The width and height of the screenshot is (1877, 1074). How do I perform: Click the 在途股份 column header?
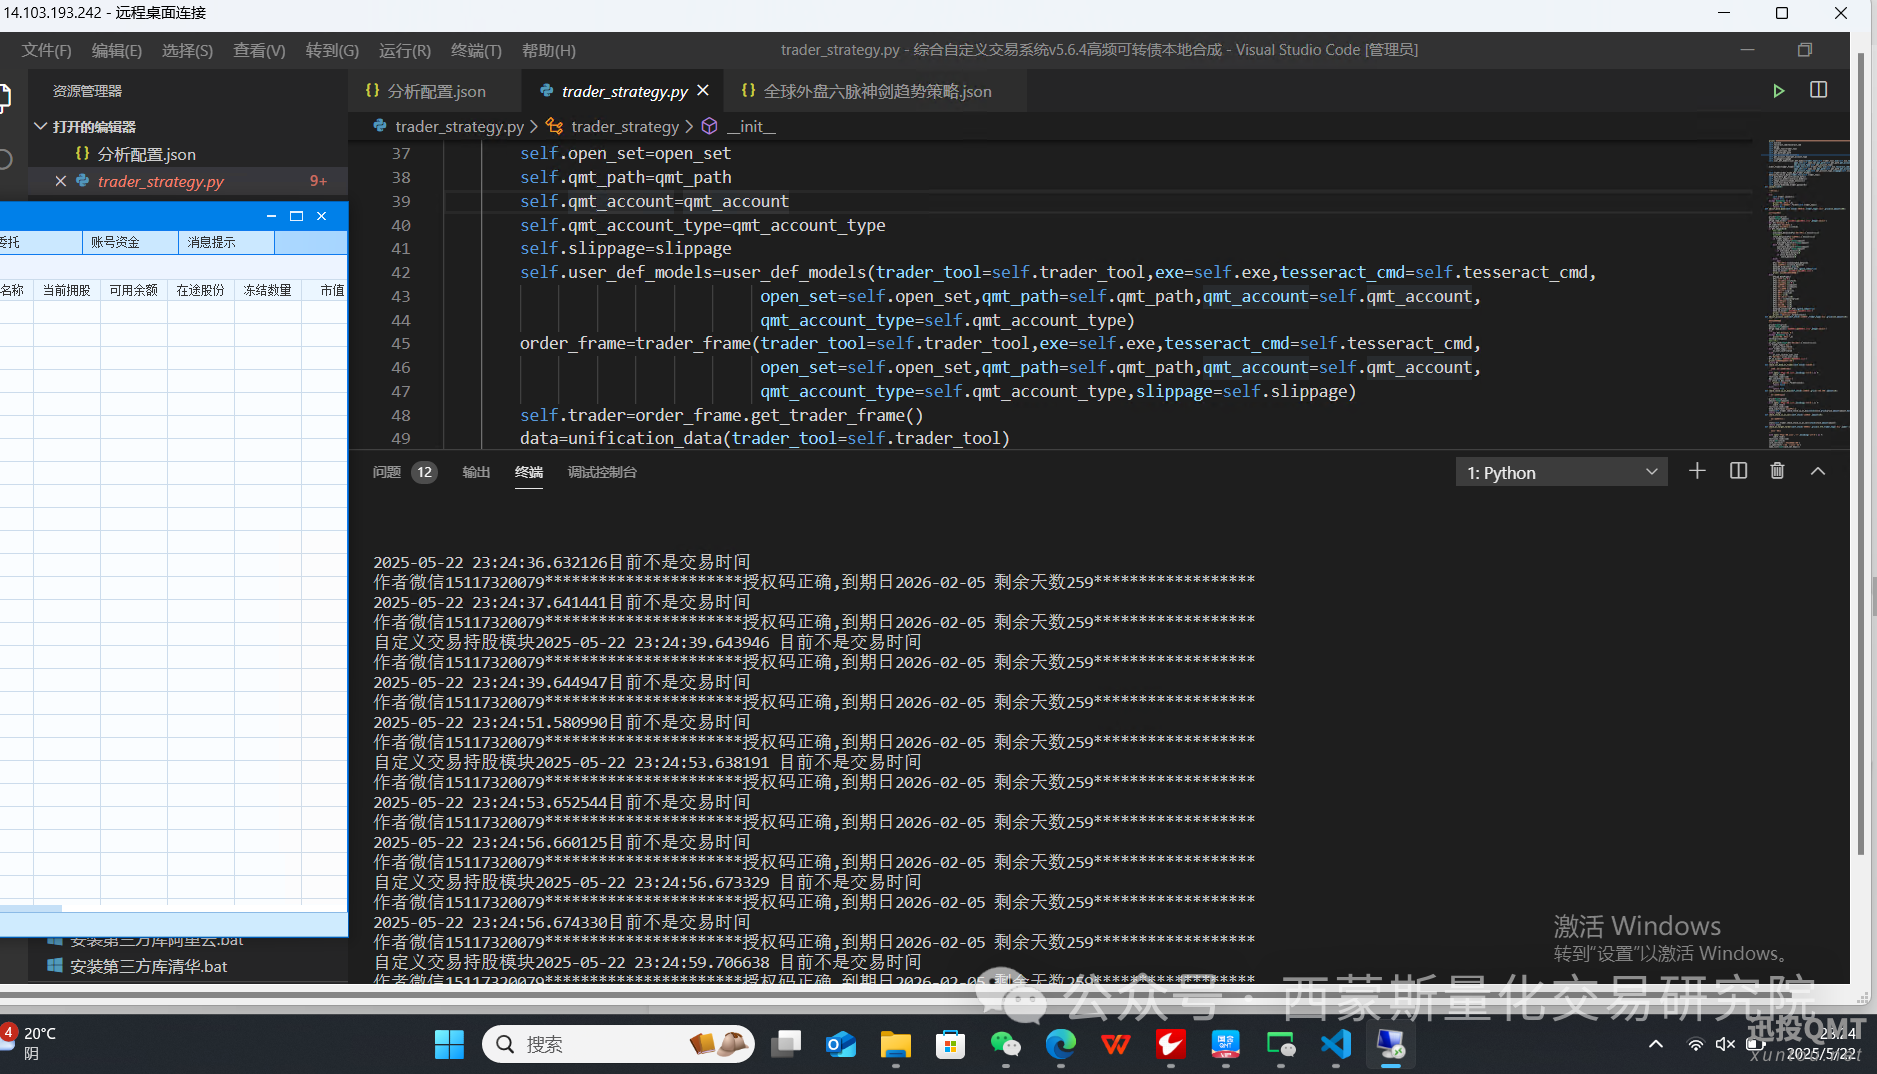201,290
